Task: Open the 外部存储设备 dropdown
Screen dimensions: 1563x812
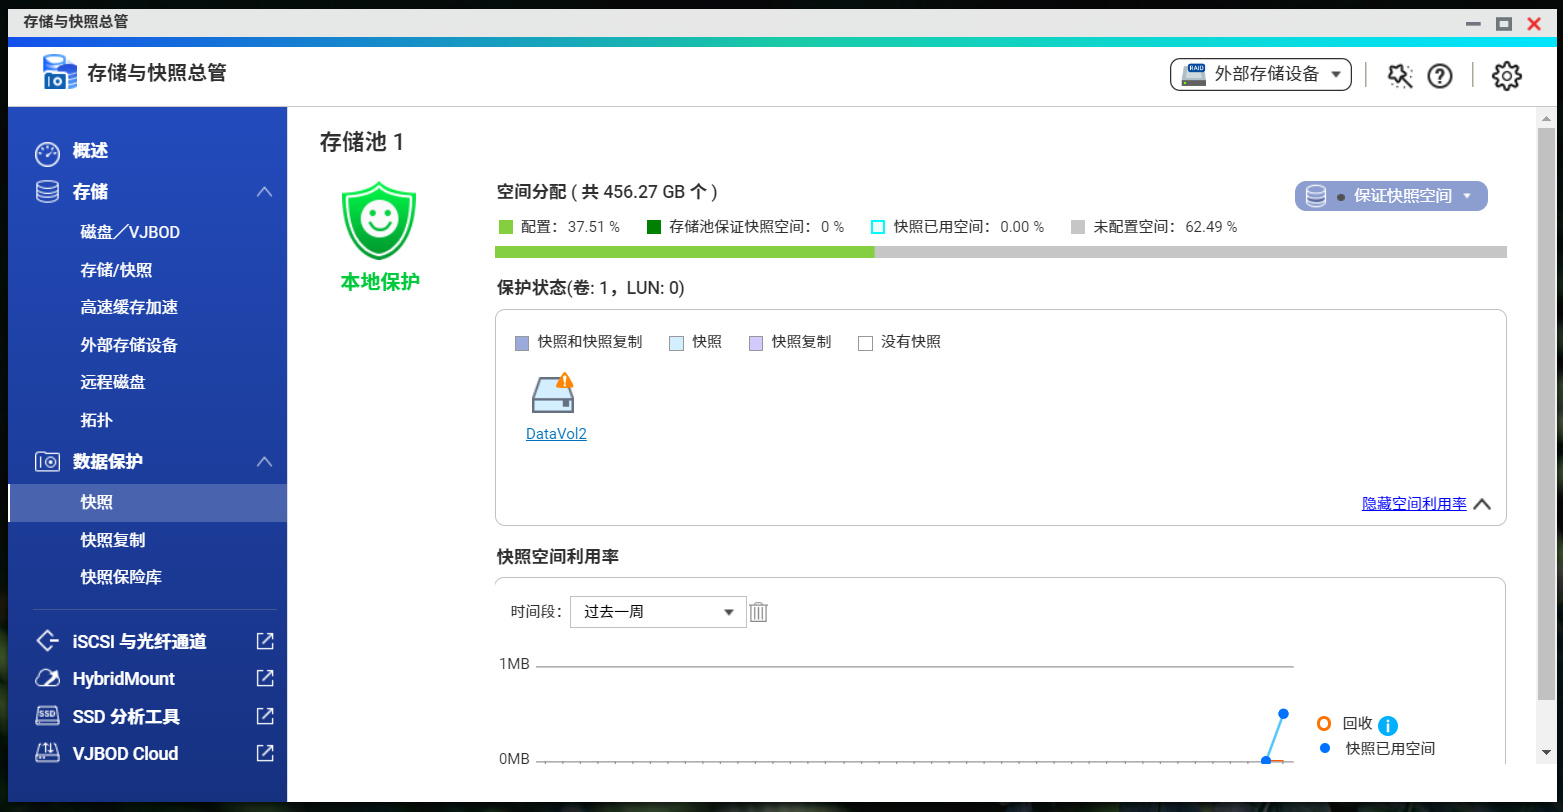Action: pyautogui.click(x=1261, y=74)
